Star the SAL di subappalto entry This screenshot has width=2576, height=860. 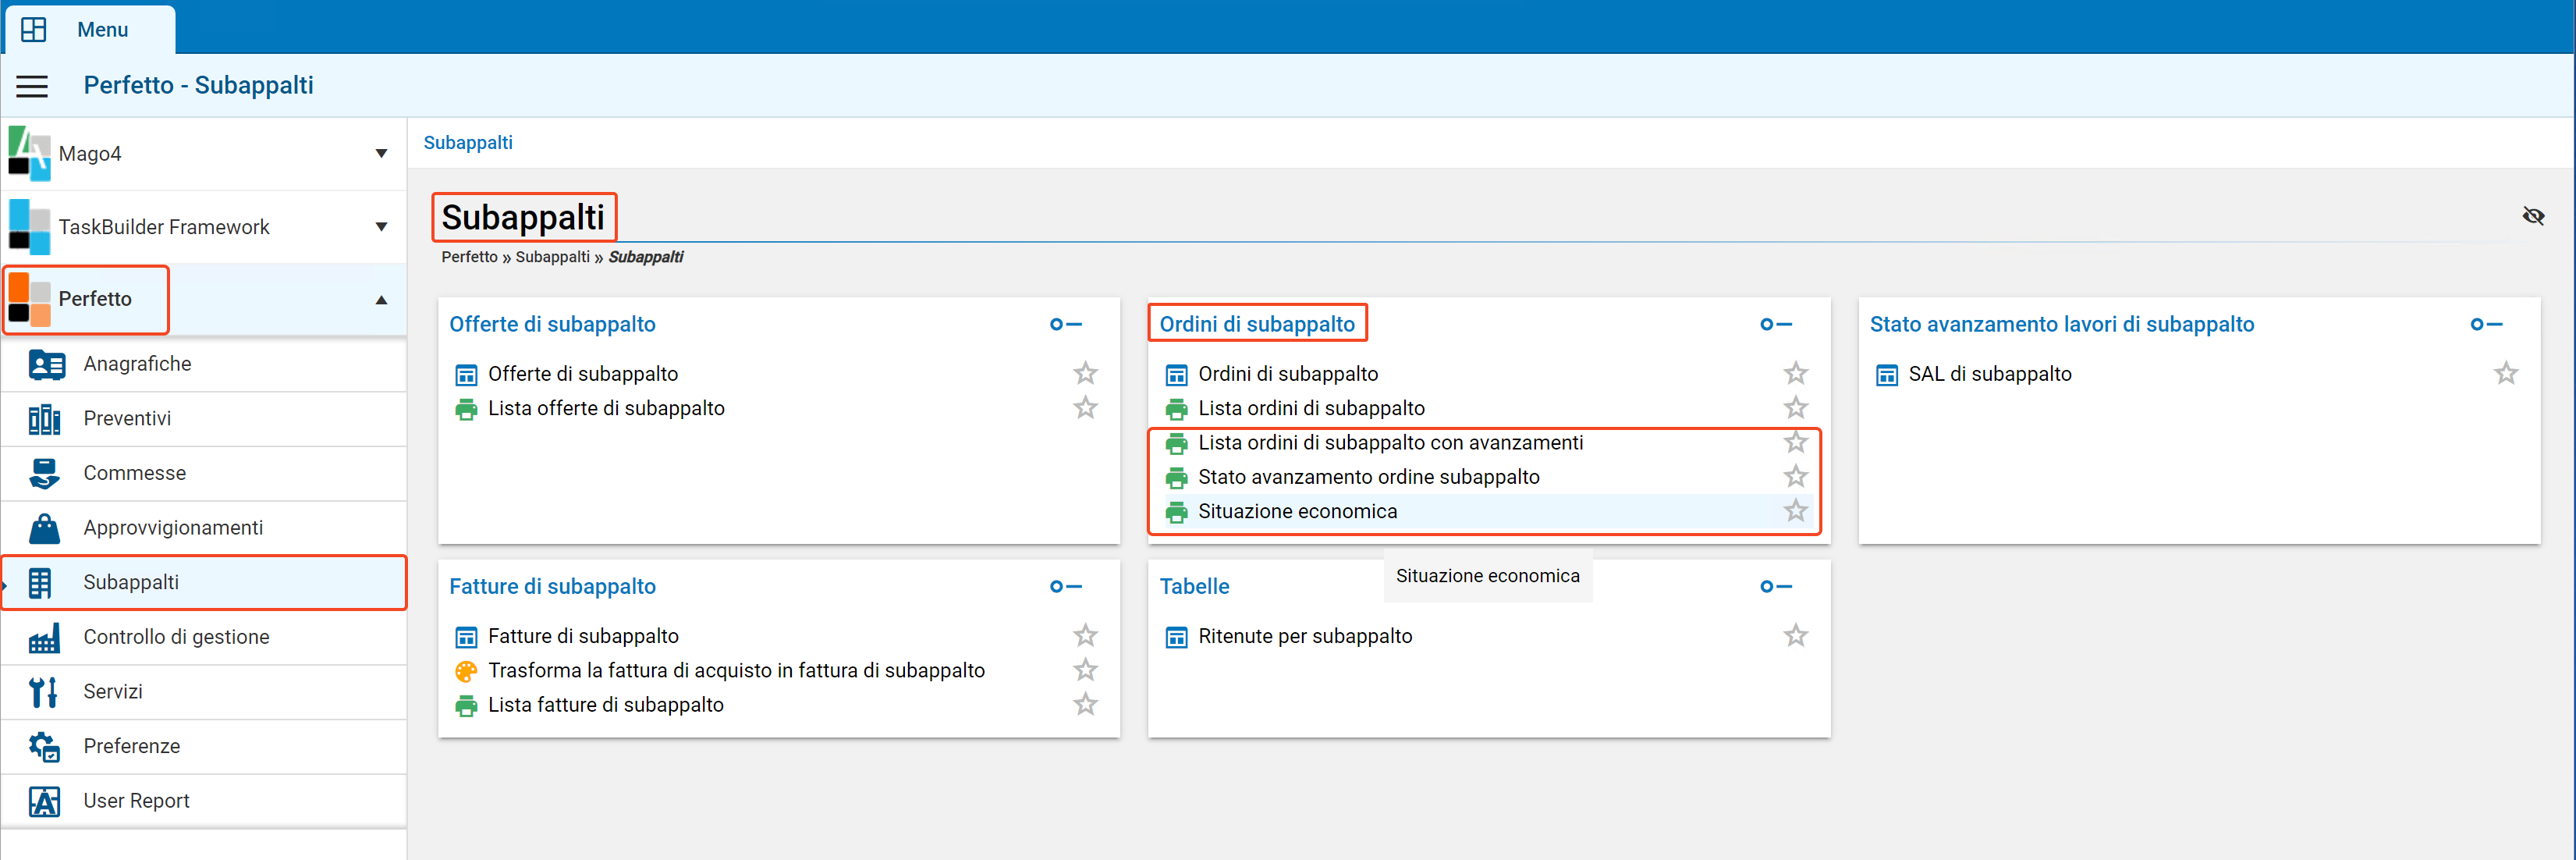(x=2506, y=373)
